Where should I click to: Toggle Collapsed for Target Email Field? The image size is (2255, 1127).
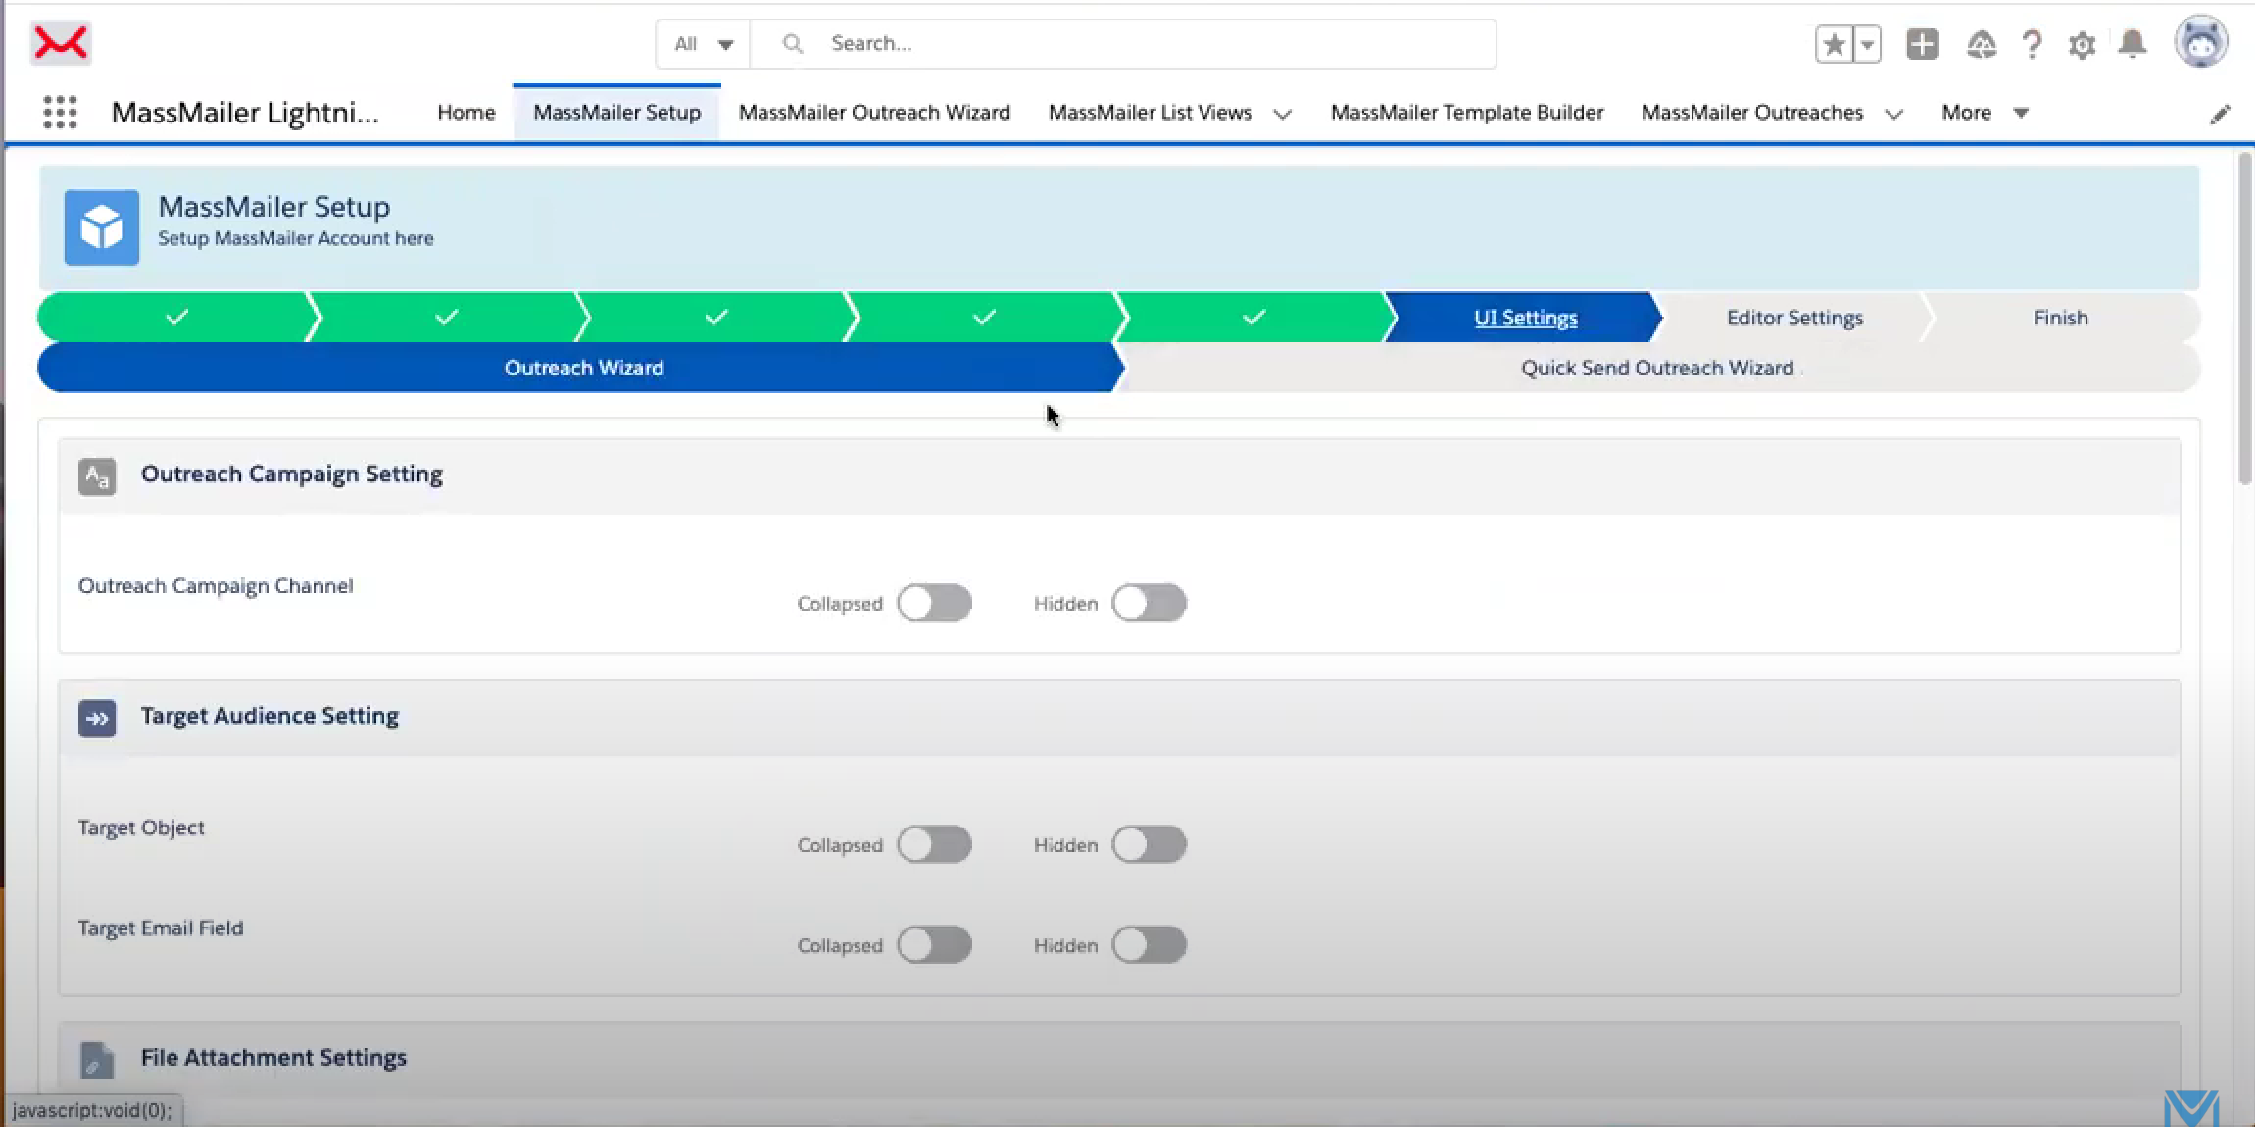coord(934,945)
